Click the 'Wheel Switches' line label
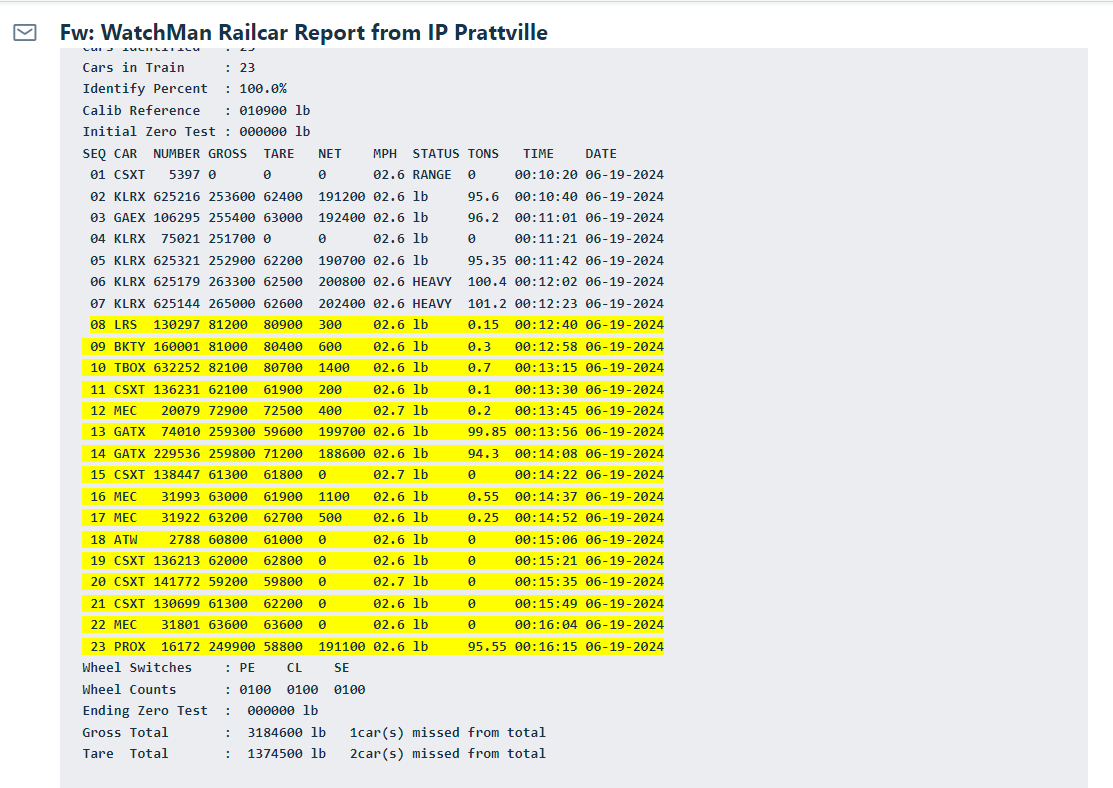 coord(137,668)
